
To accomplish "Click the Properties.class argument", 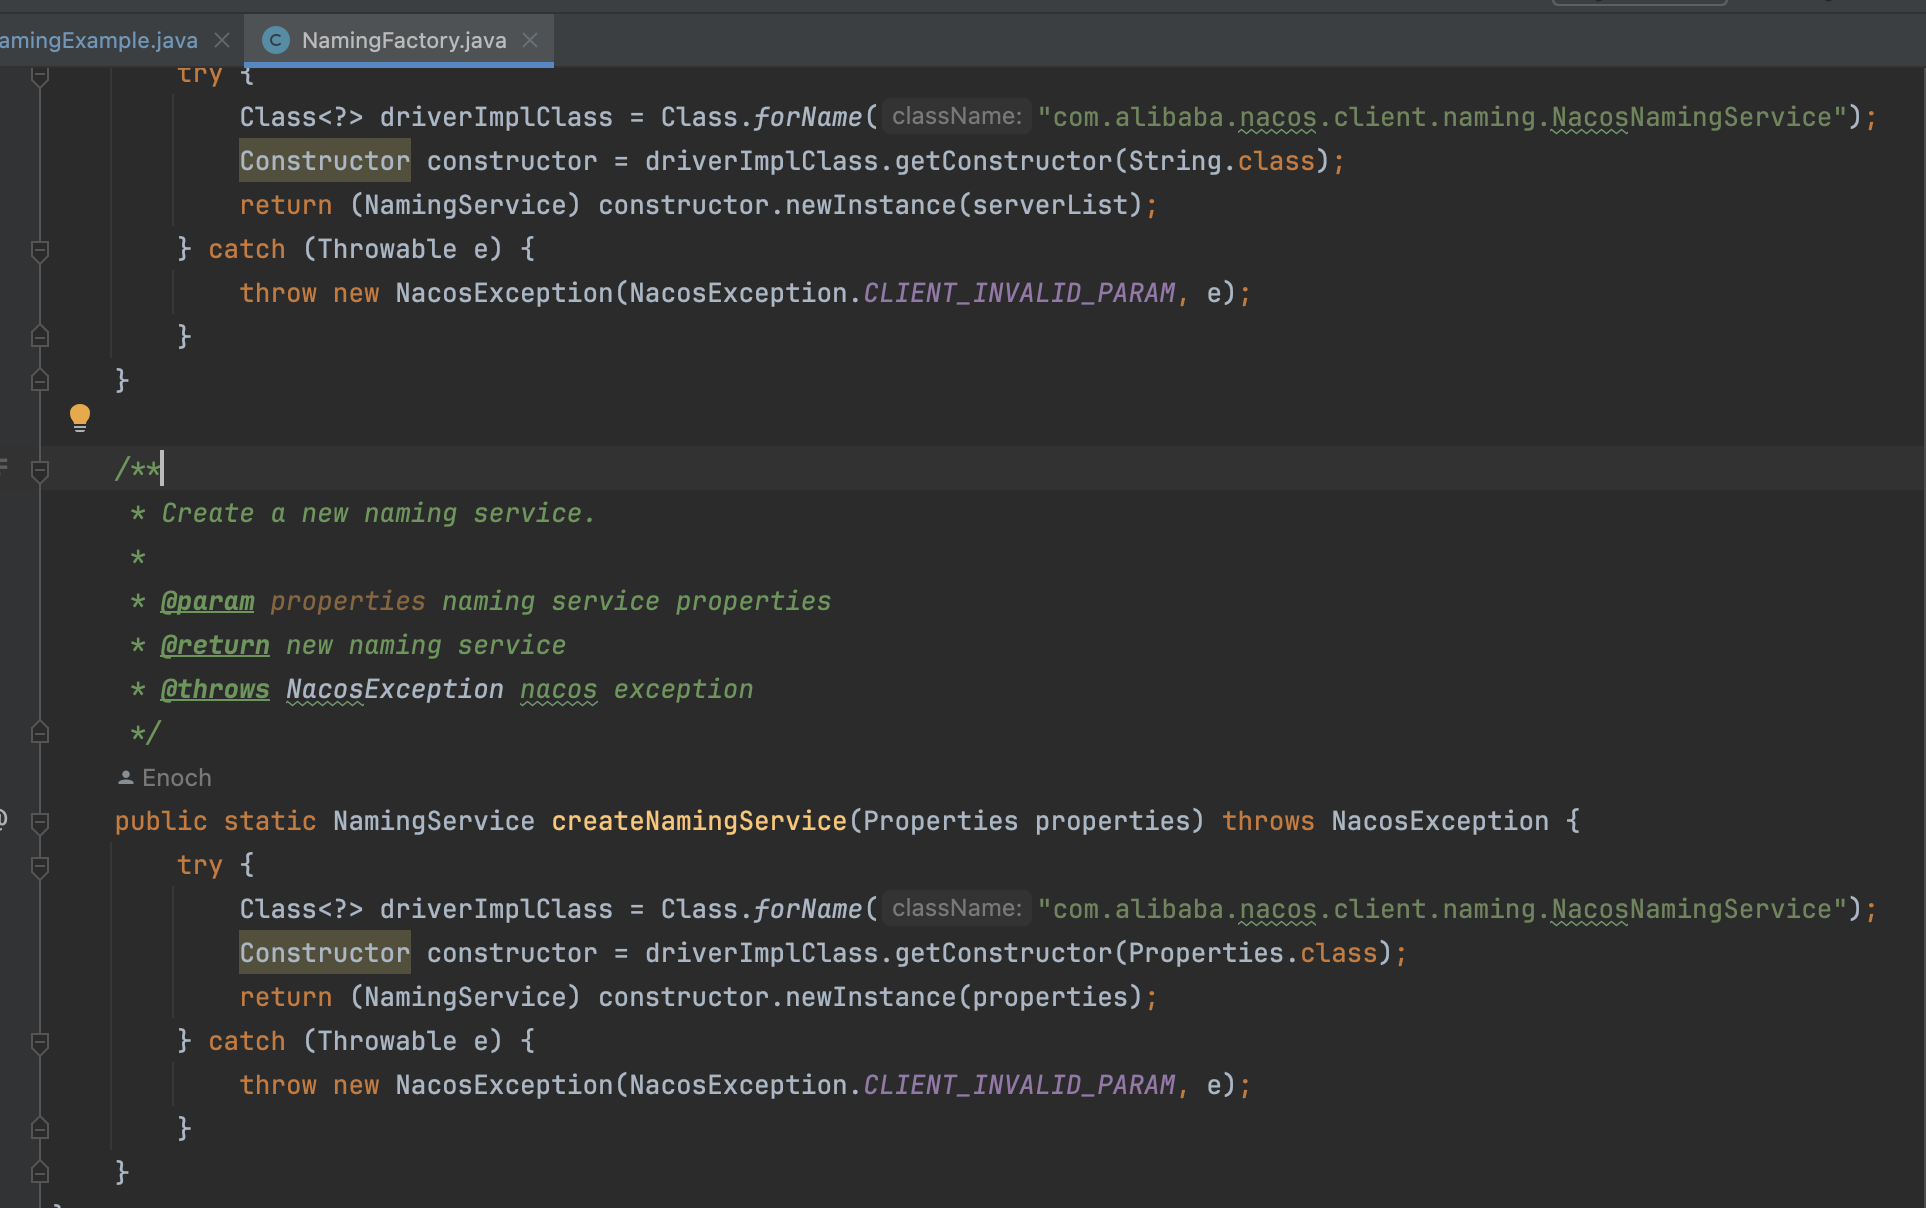I will point(1253,953).
